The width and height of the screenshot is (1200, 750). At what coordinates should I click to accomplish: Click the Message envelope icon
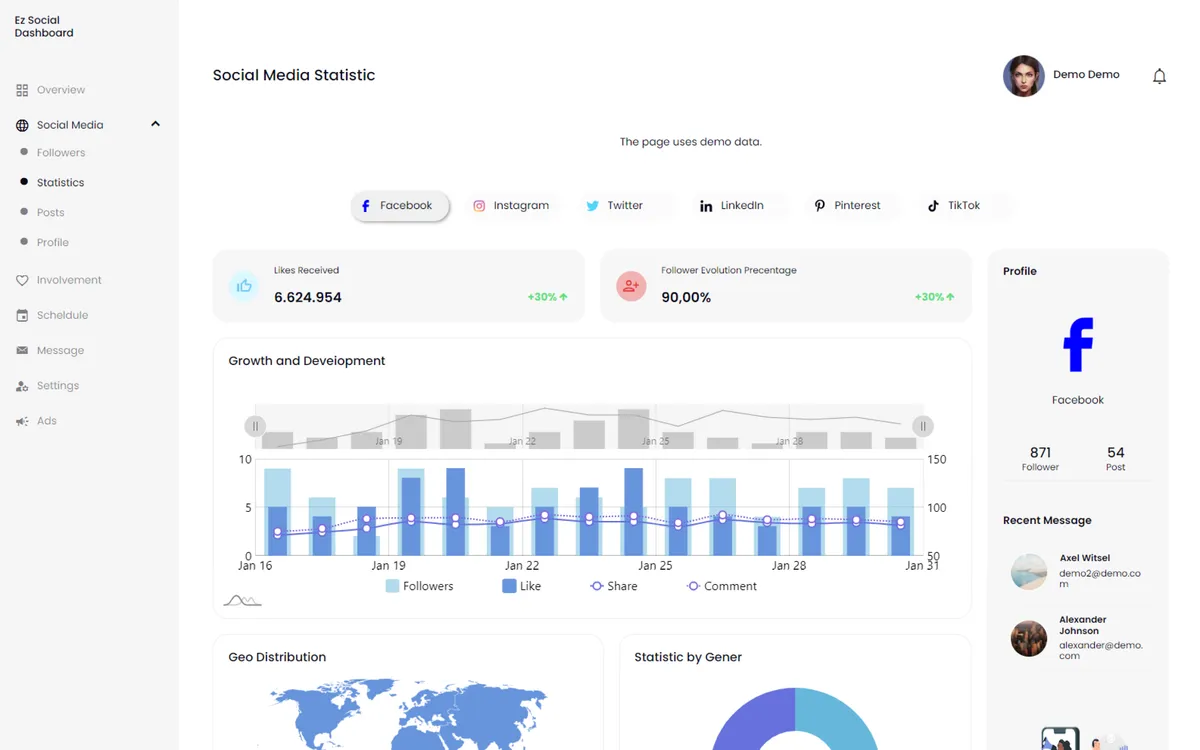tap(22, 351)
